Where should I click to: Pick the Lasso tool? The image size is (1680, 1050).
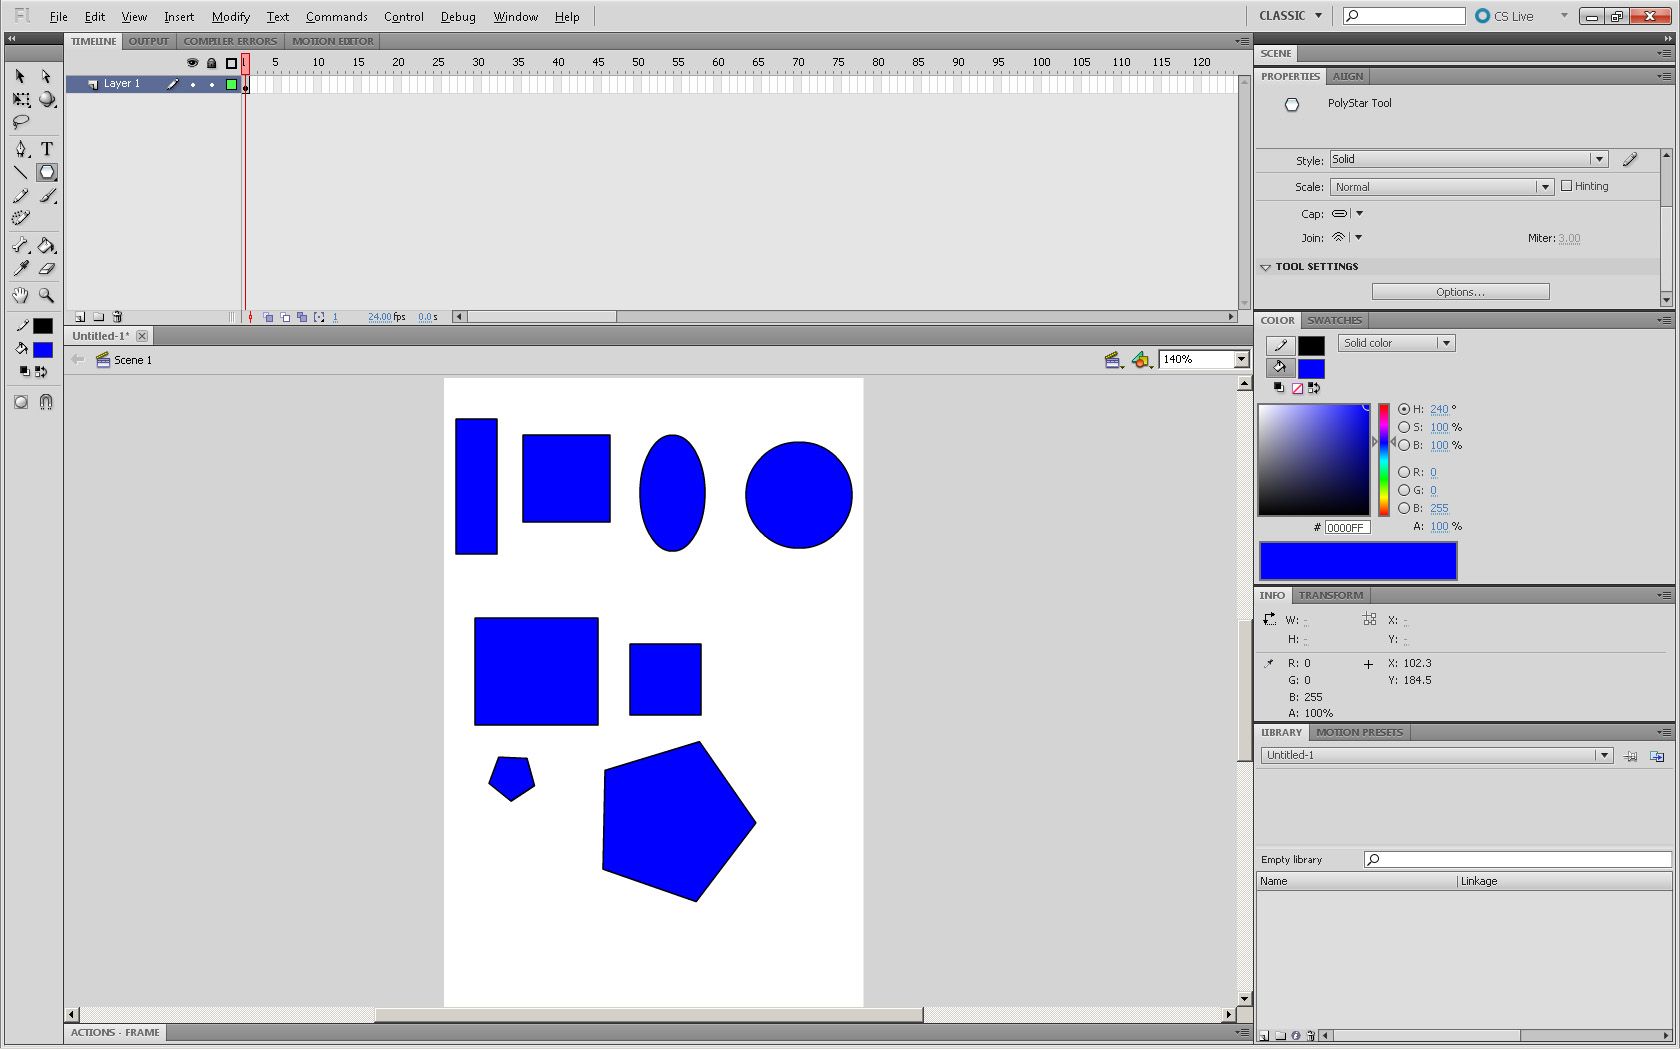[20, 122]
